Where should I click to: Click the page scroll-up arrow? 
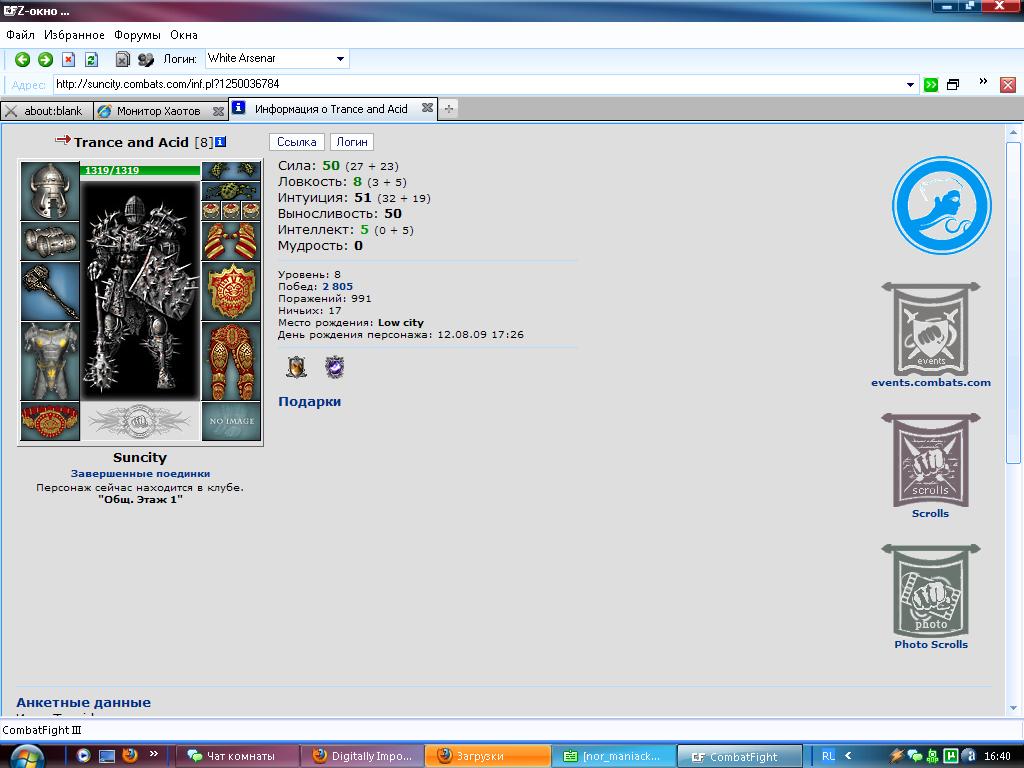point(1013,132)
